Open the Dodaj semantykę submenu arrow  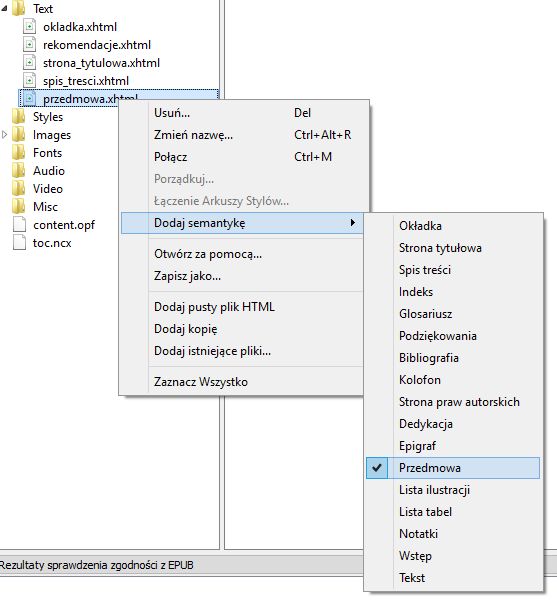tap(352, 223)
